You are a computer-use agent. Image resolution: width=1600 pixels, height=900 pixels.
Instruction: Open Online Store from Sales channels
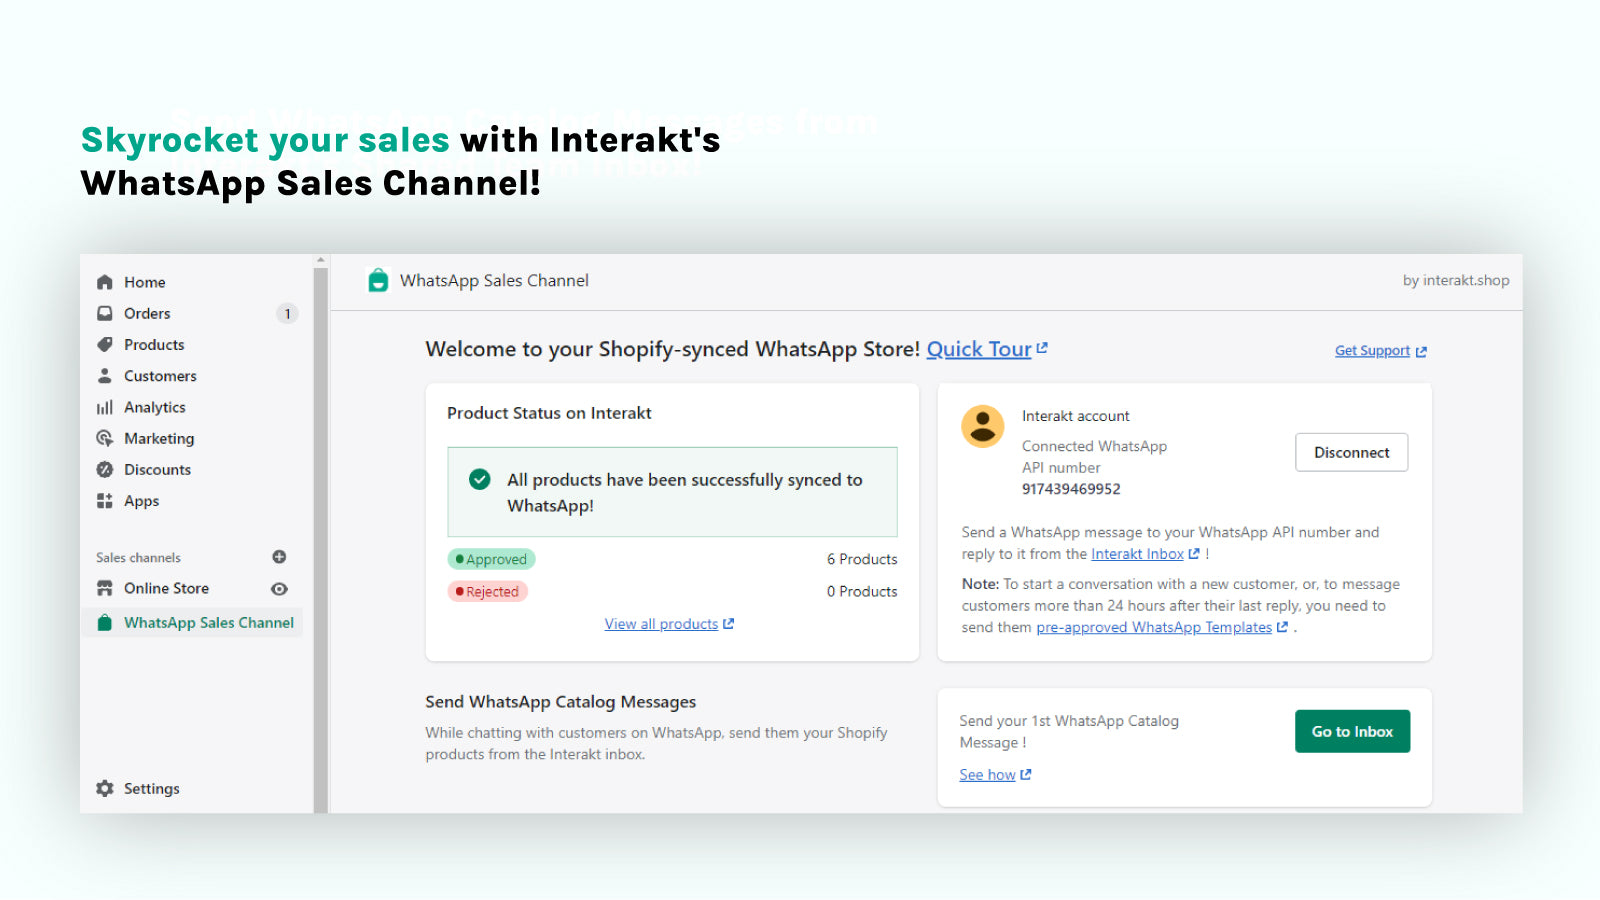166,589
